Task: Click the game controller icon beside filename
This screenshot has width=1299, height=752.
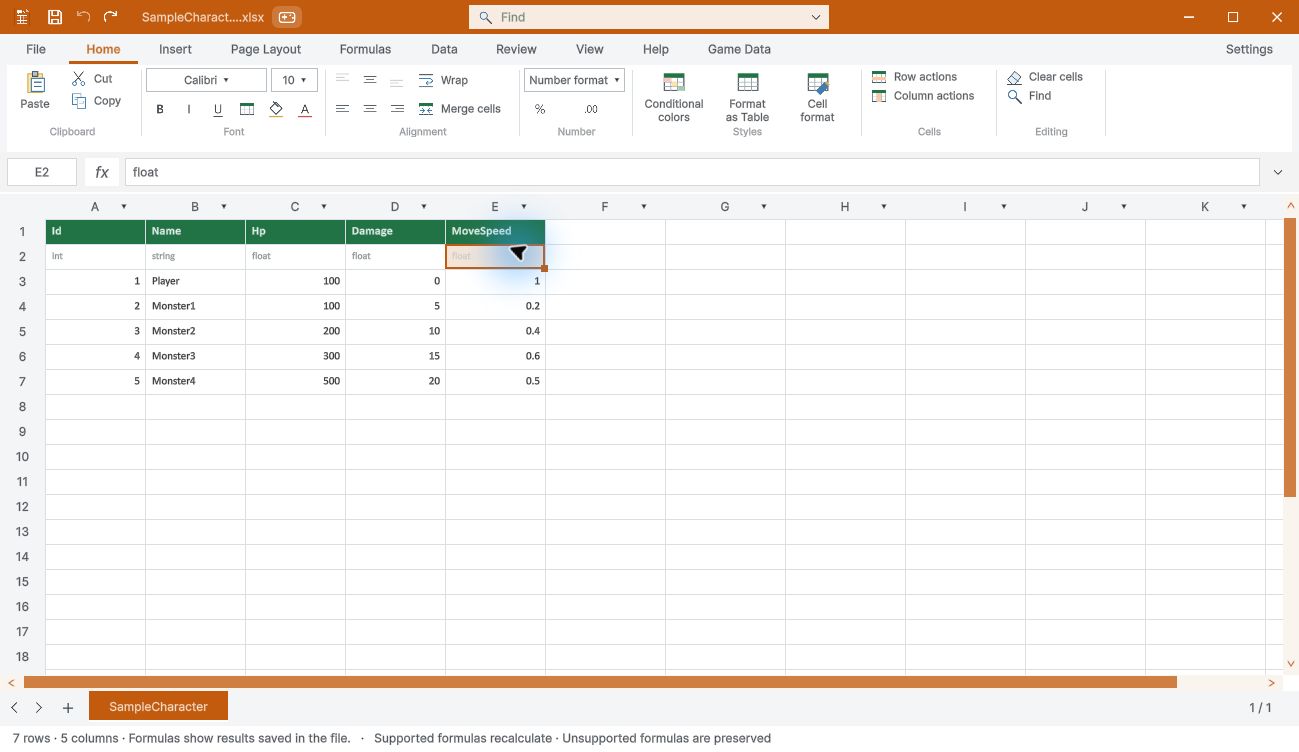Action: click(x=287, y=17)
